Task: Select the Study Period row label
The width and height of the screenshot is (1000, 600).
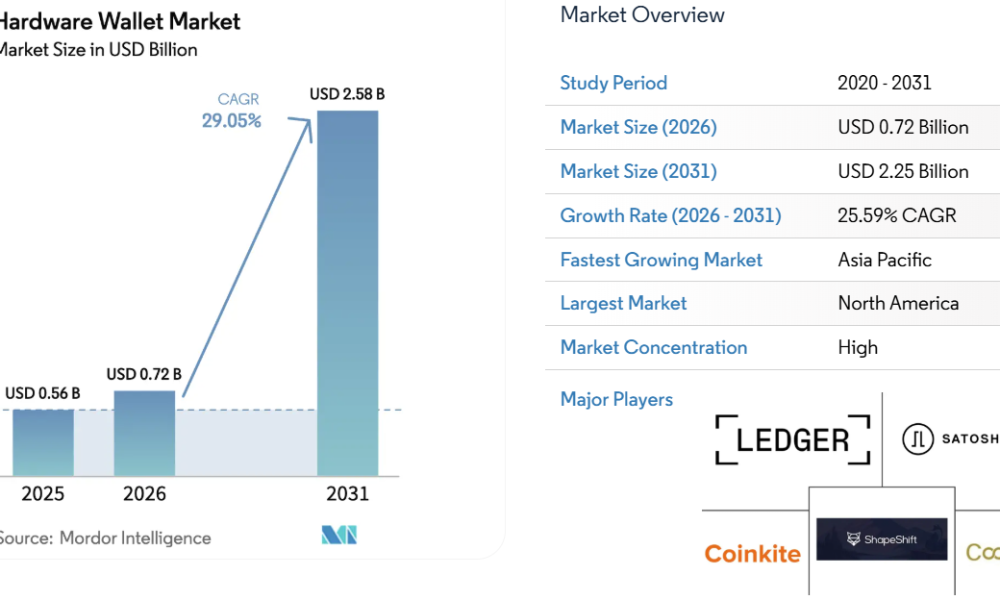Action: click(x=613, y=83)
